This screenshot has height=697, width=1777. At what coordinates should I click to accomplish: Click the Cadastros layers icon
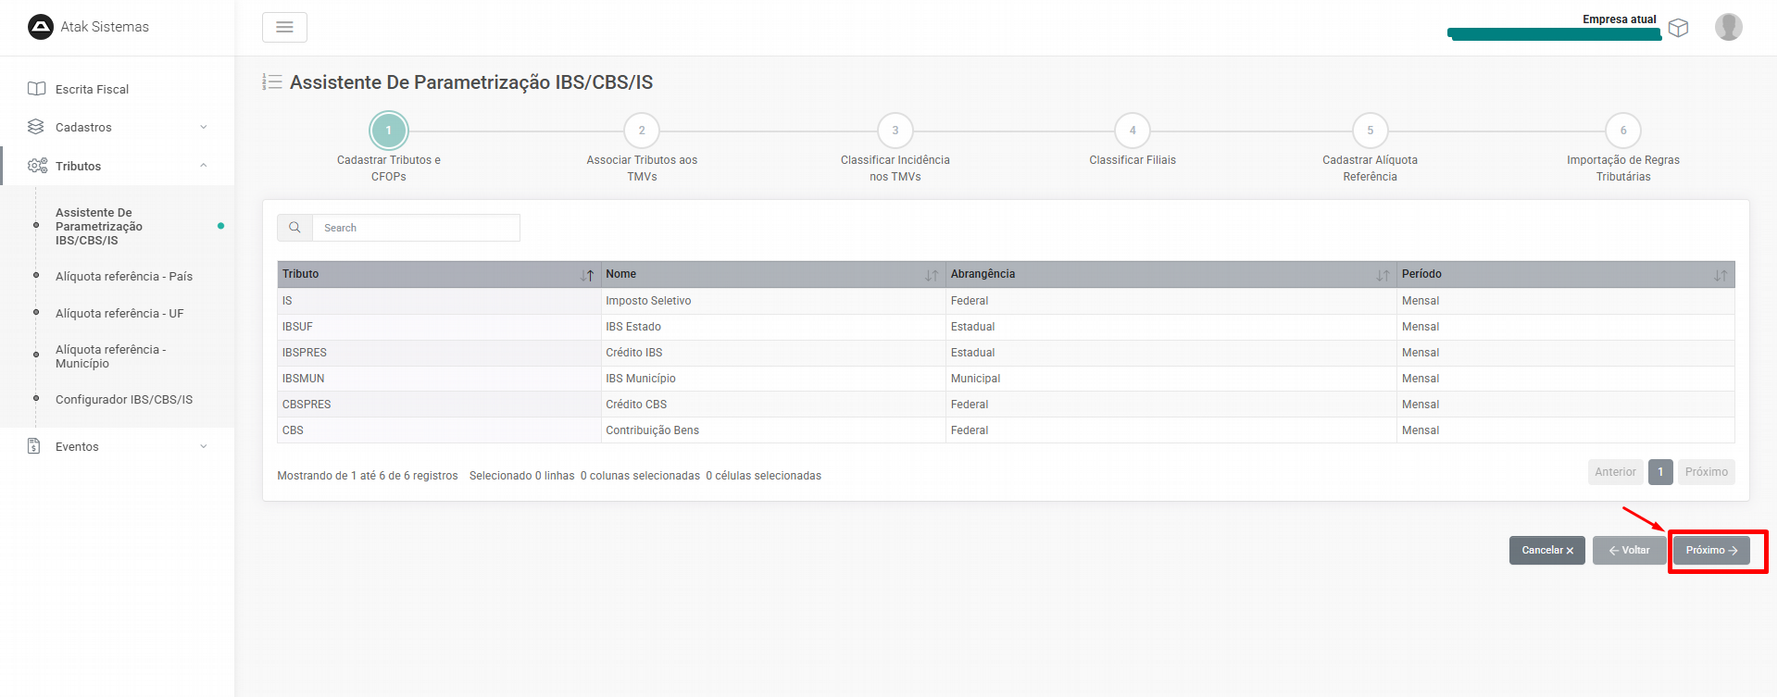point(36,127)
